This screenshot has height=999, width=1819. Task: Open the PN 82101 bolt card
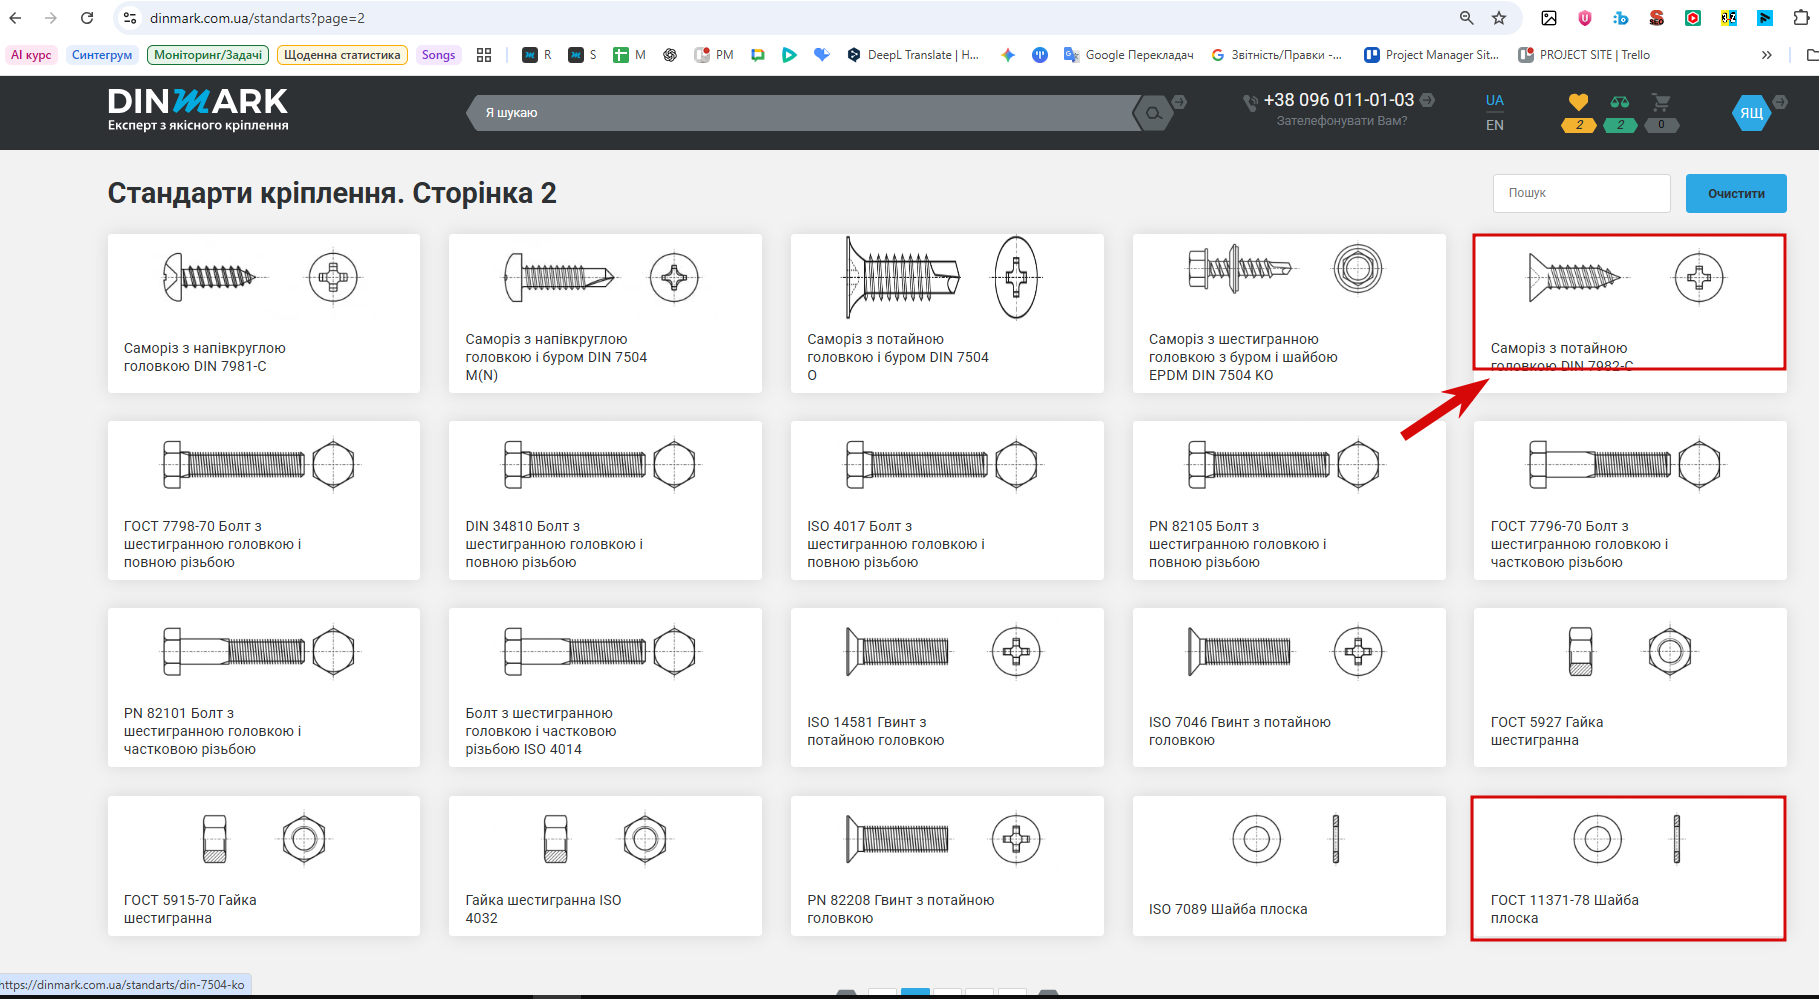[264, 687]
